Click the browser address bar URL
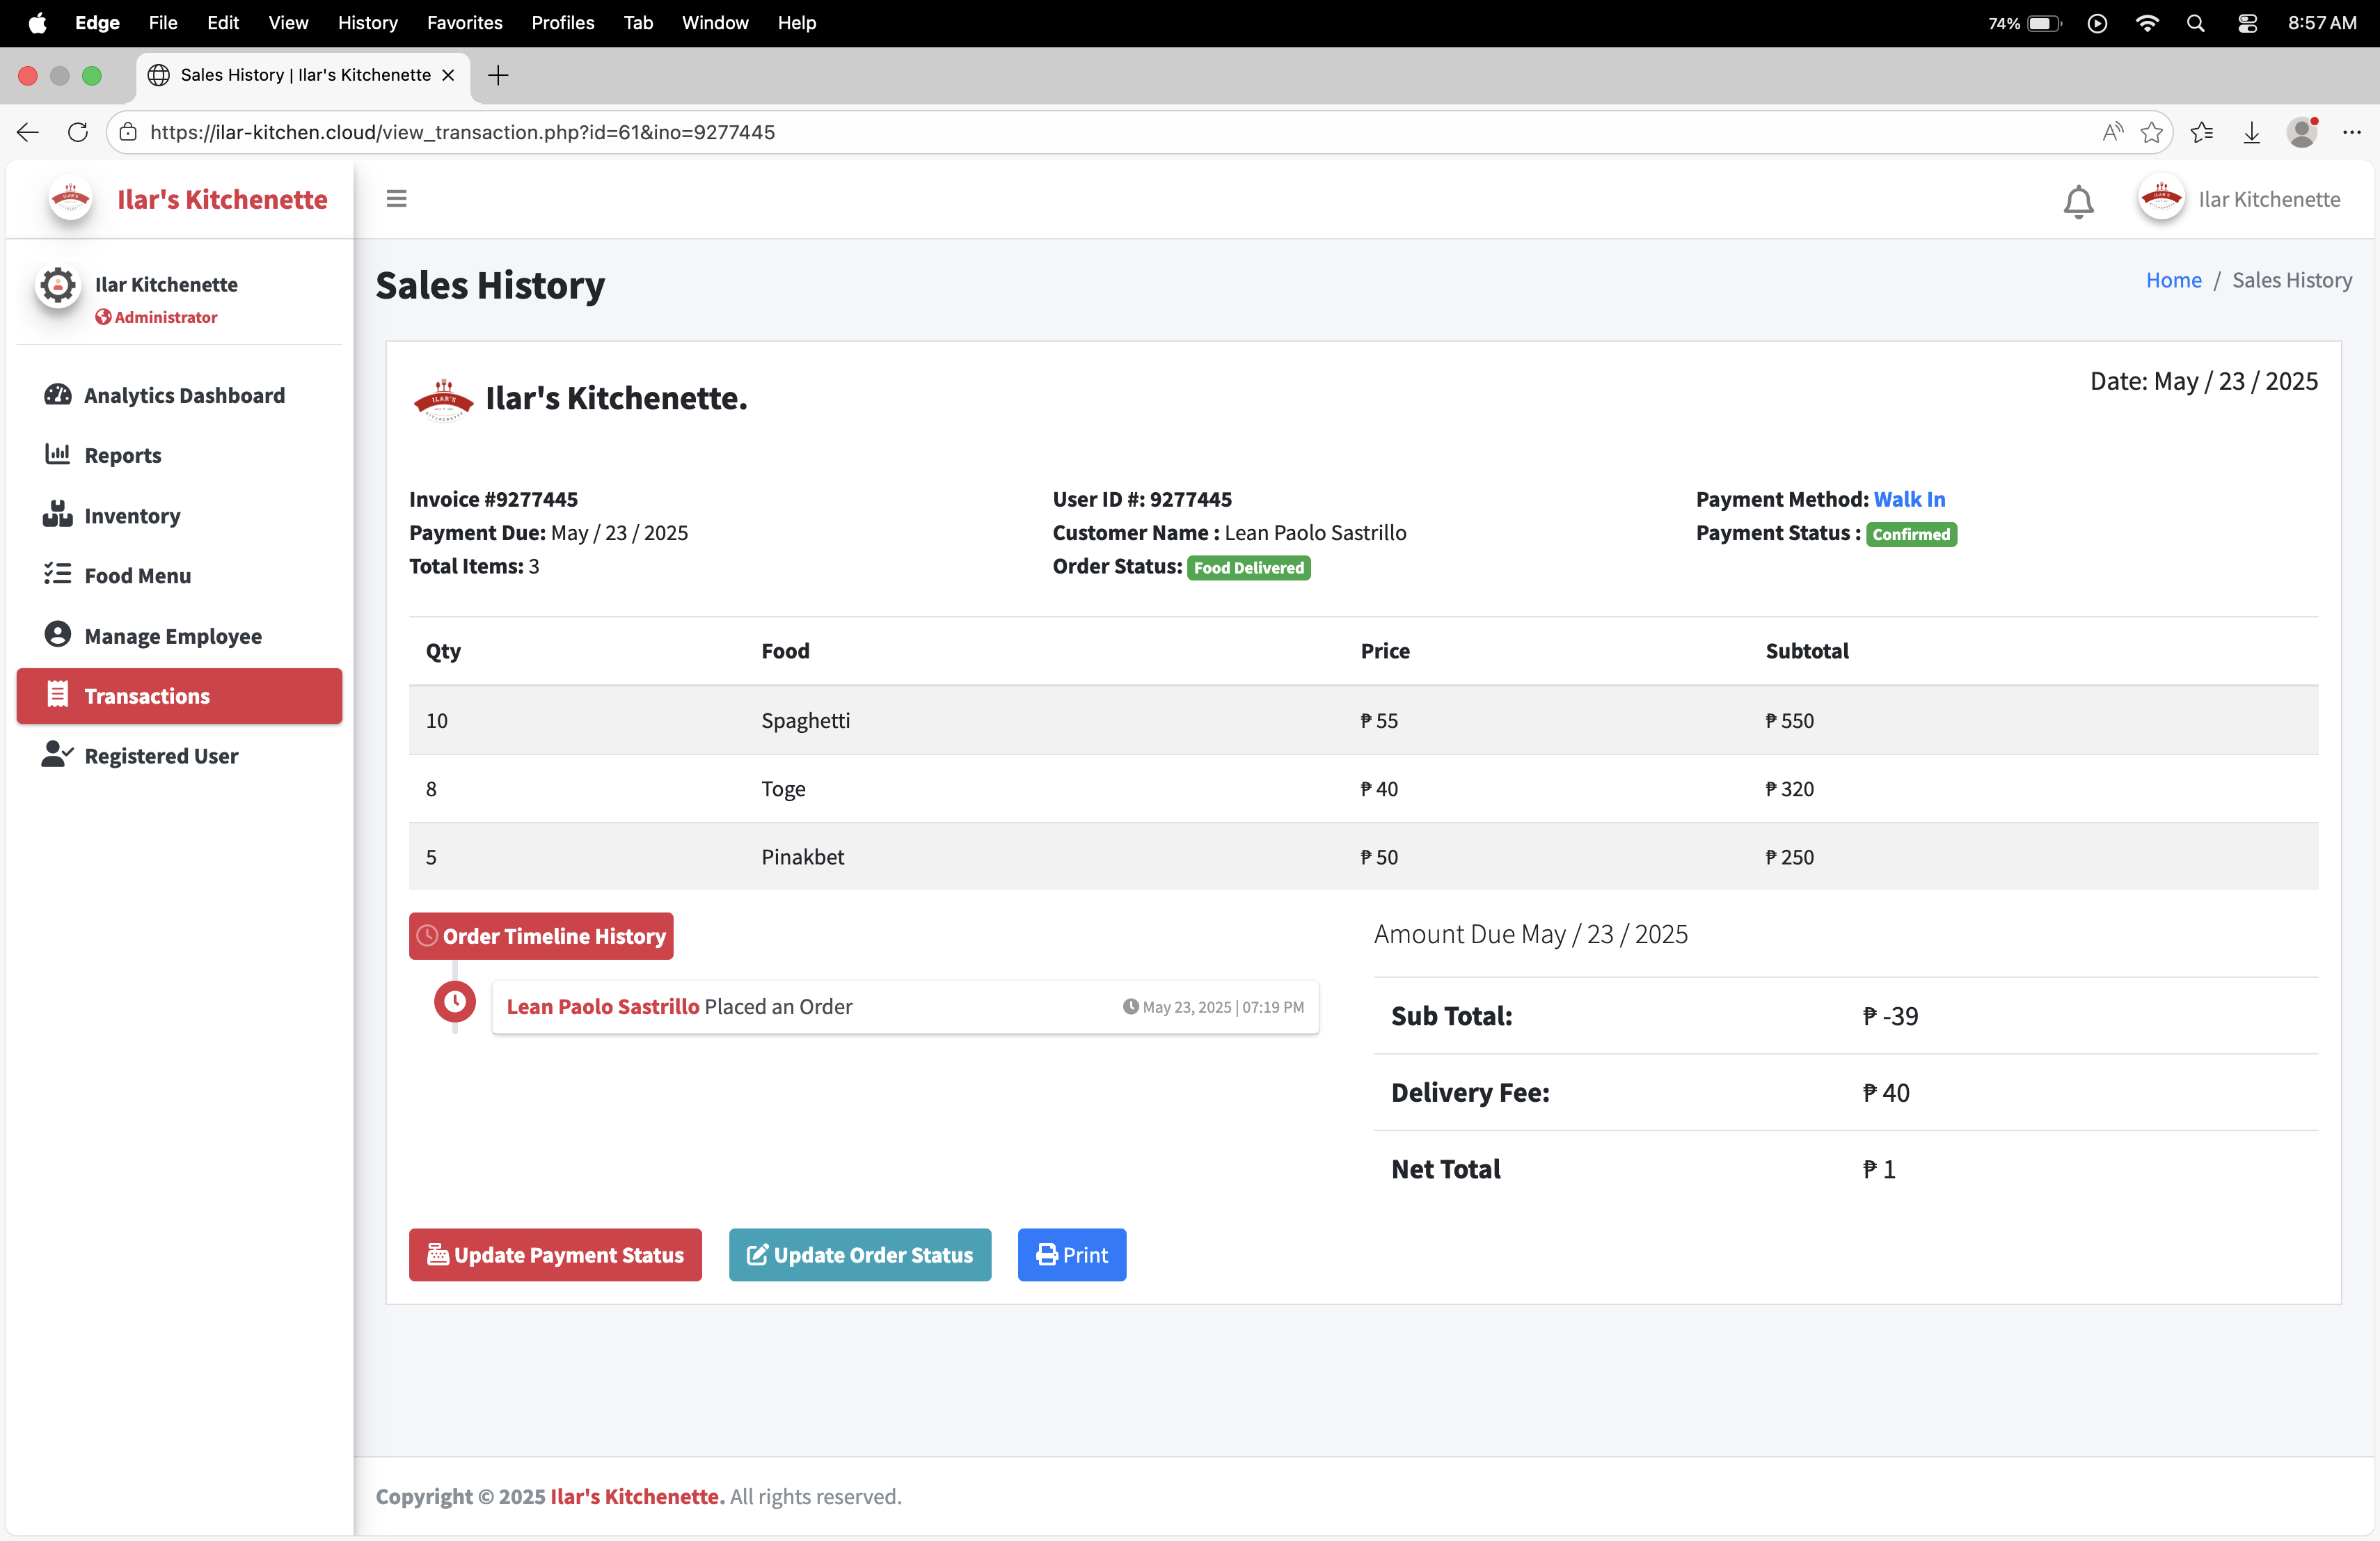Viewport: 2380px width, 1541px height. (462, 132)
